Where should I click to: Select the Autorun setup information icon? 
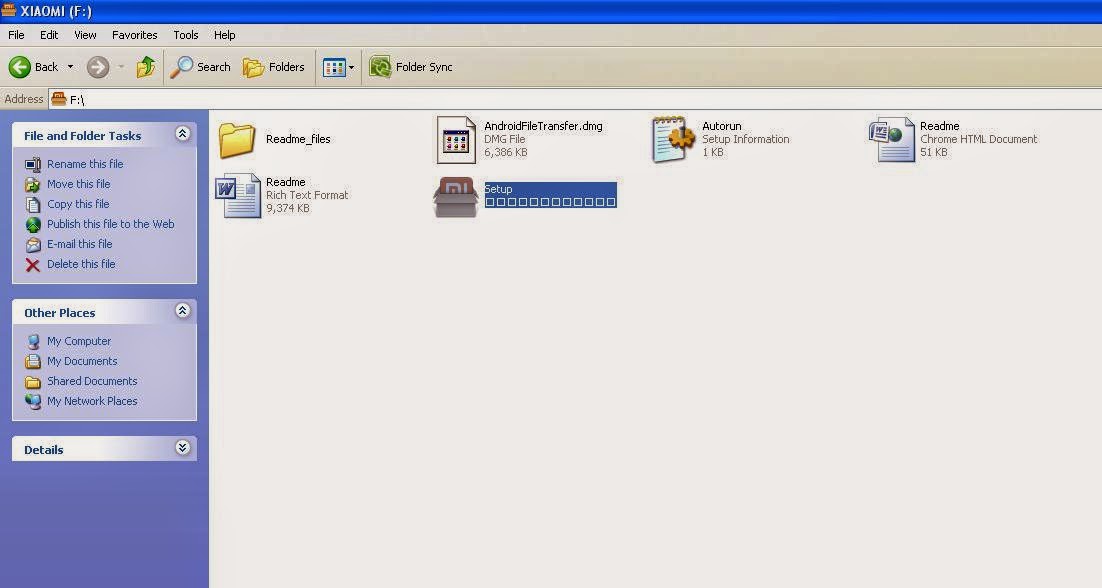673,140
